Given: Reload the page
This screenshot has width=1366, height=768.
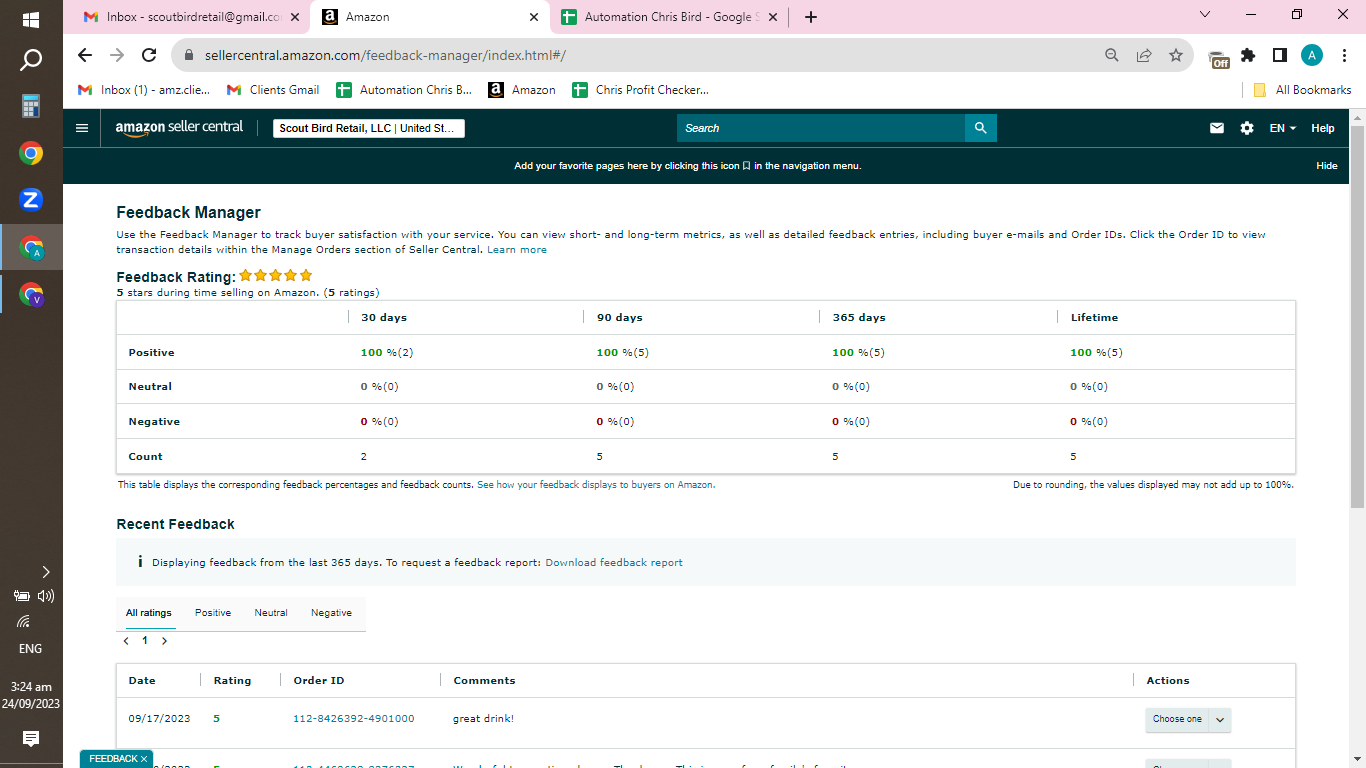Looking at the screenshot, I should [x=149, y=55].
